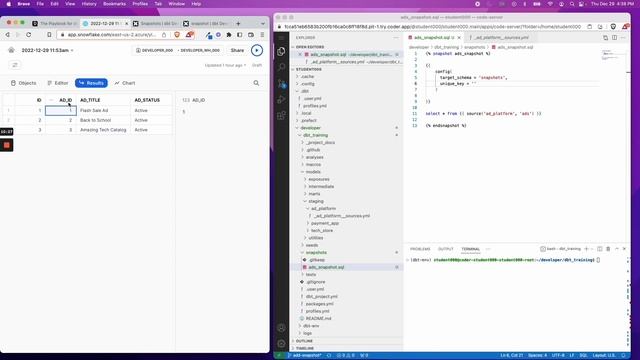Open a new browser tab

click(x=238, y=24)
